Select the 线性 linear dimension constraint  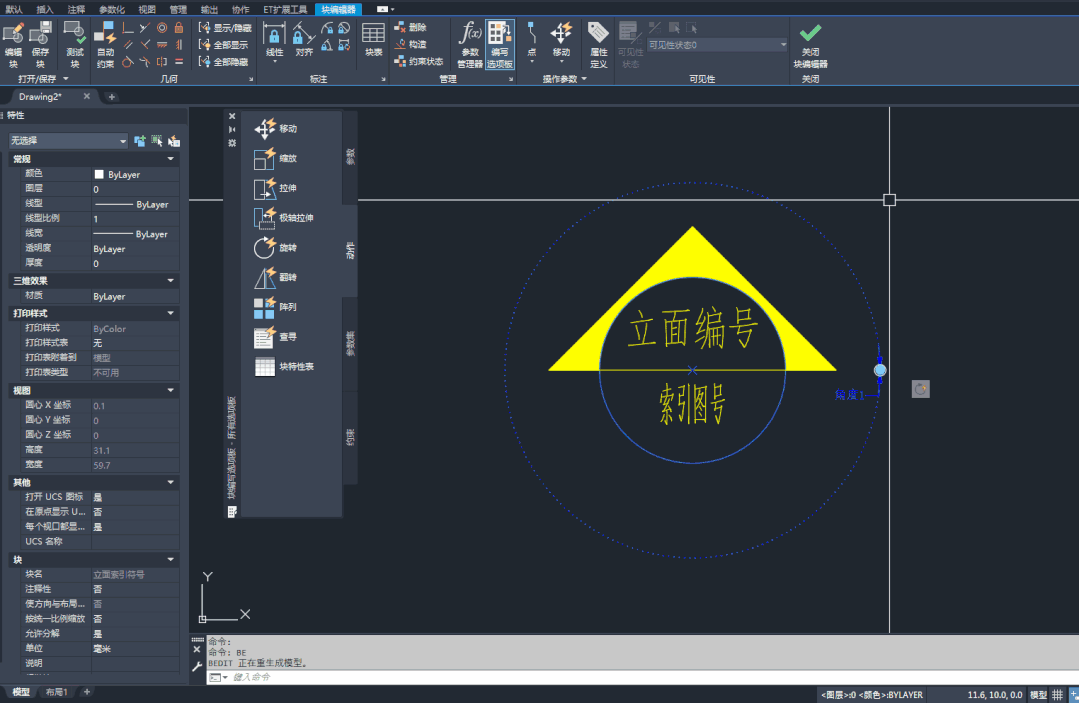[274, 41]
